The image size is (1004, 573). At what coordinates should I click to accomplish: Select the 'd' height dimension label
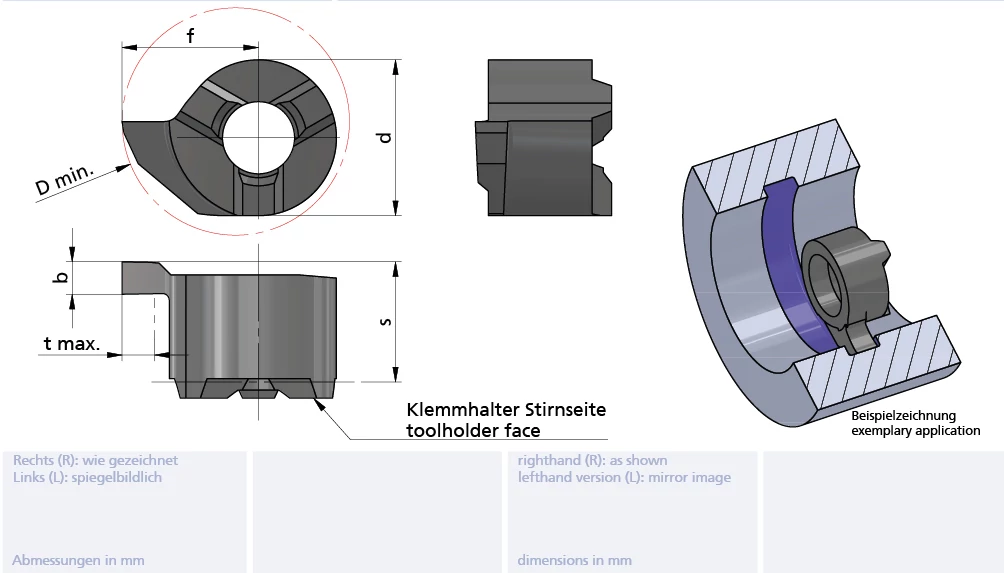tap(384, 137)
